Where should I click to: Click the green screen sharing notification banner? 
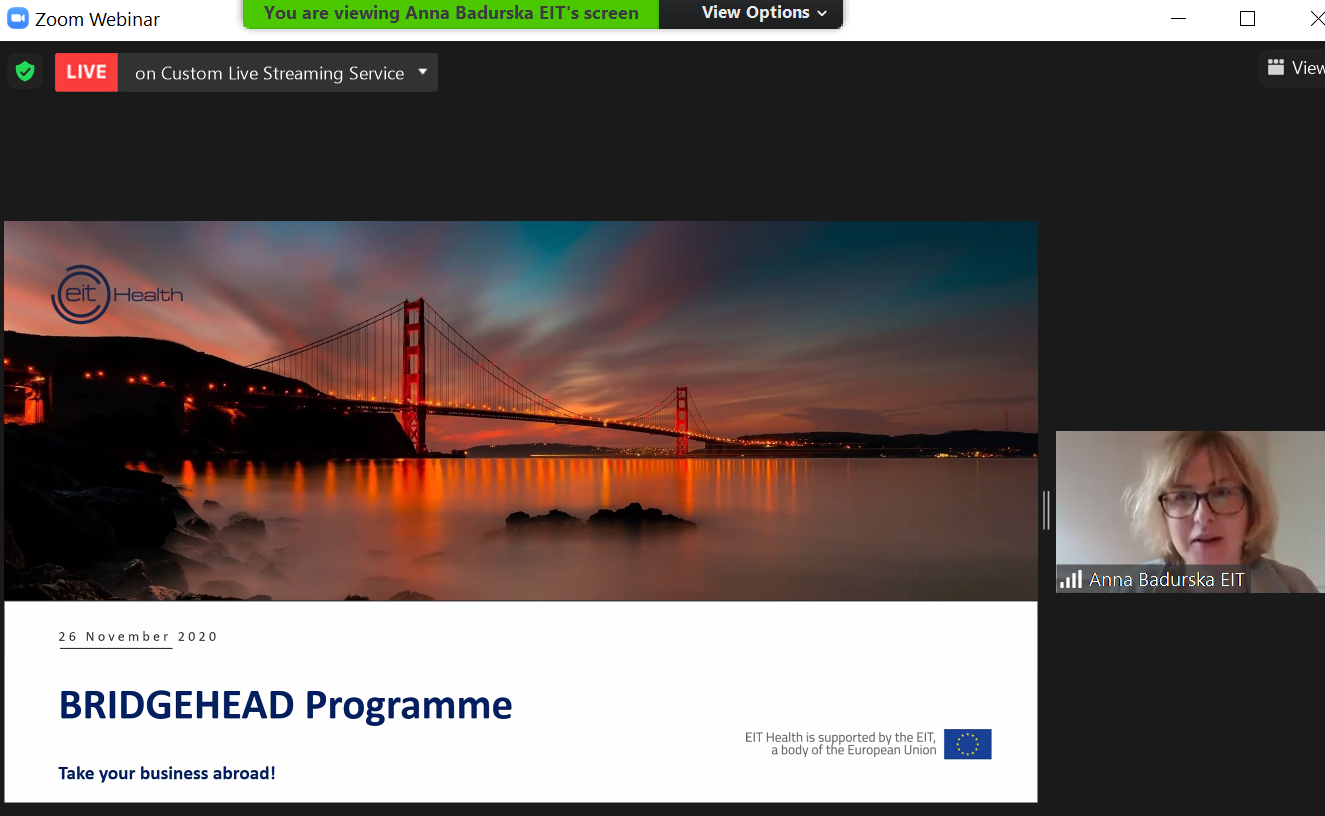451,13
